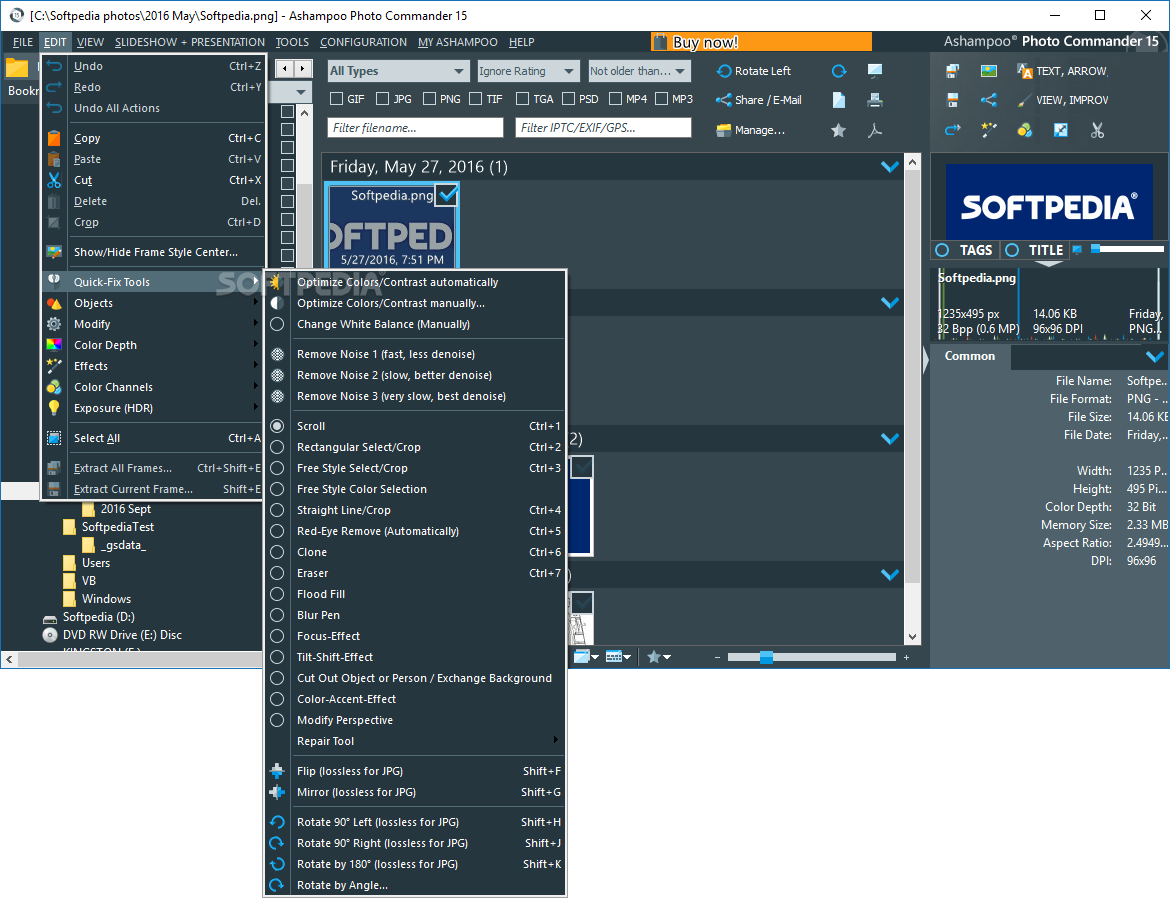The height and width of the screenshot is (898, 1170).
Task: Click the resize image icon in right panel
Action: click(1060, 131)
